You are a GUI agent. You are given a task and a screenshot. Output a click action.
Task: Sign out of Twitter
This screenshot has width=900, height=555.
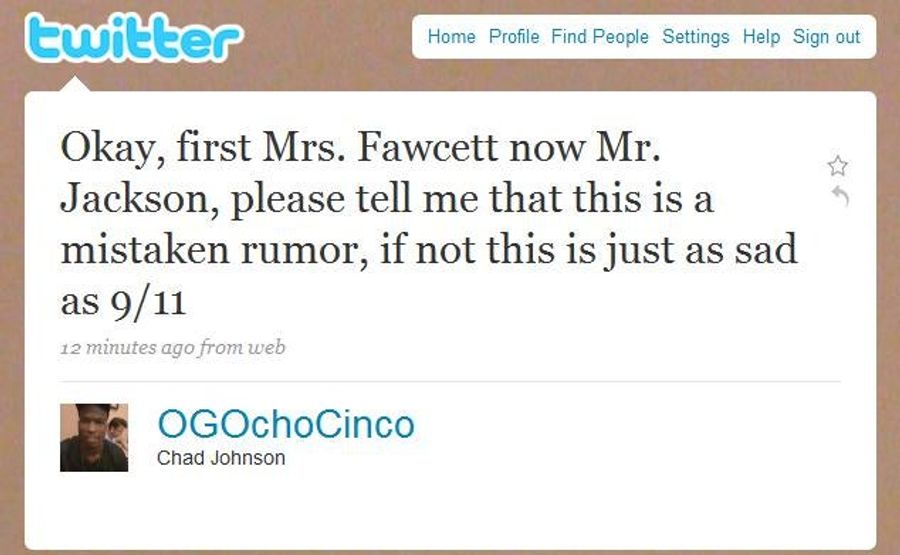tap(827, 37)
